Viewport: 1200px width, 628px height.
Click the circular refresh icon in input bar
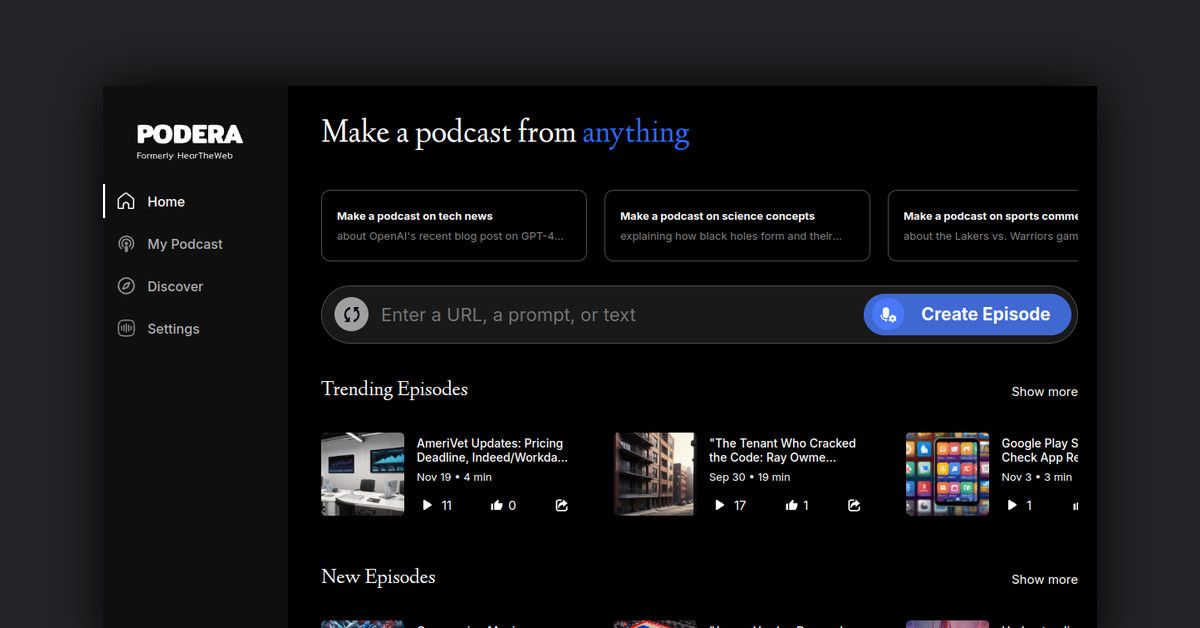pos(351,314)
